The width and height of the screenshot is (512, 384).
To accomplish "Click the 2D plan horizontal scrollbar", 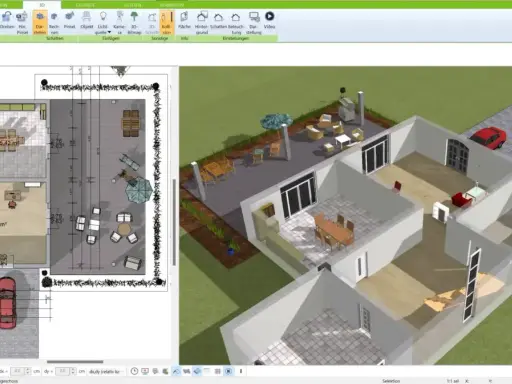I will click(x=75, y=362).
